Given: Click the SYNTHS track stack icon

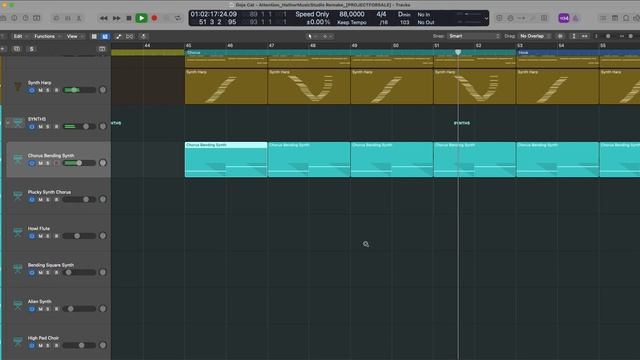Looking at the screenshot, I should (x=18, y=123).
